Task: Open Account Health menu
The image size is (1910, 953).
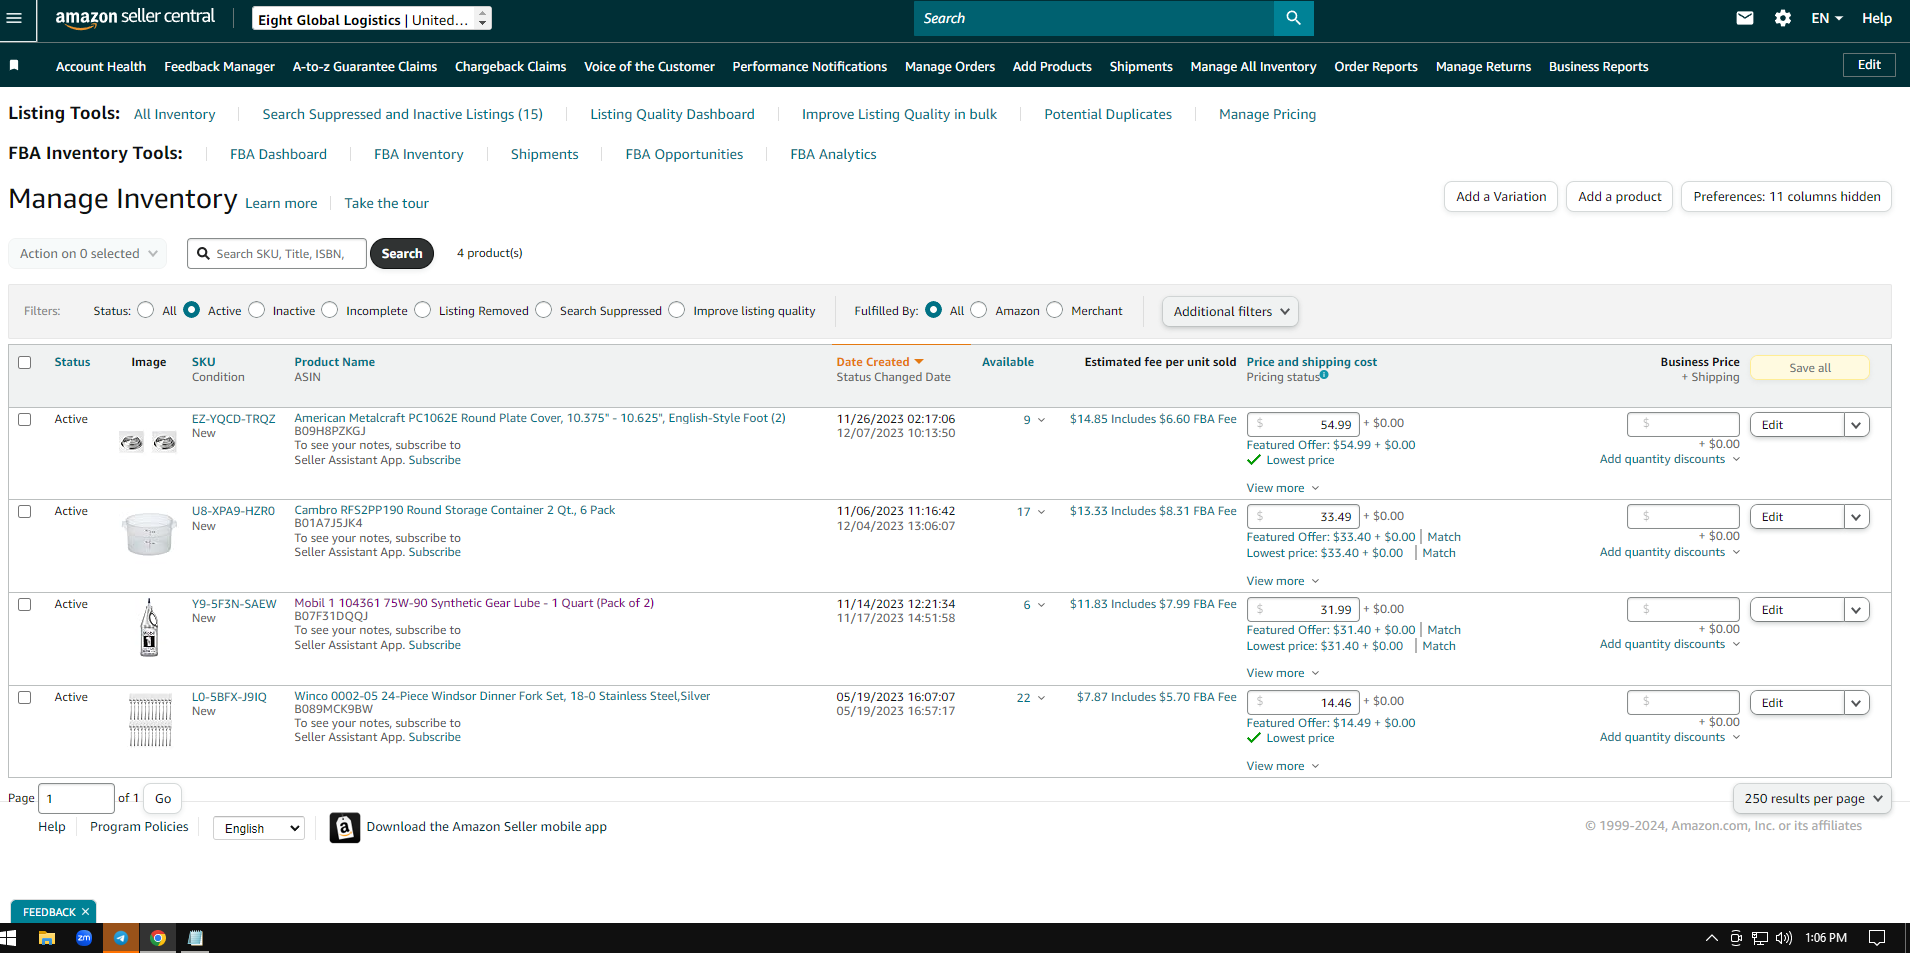Action: (101, 66)
